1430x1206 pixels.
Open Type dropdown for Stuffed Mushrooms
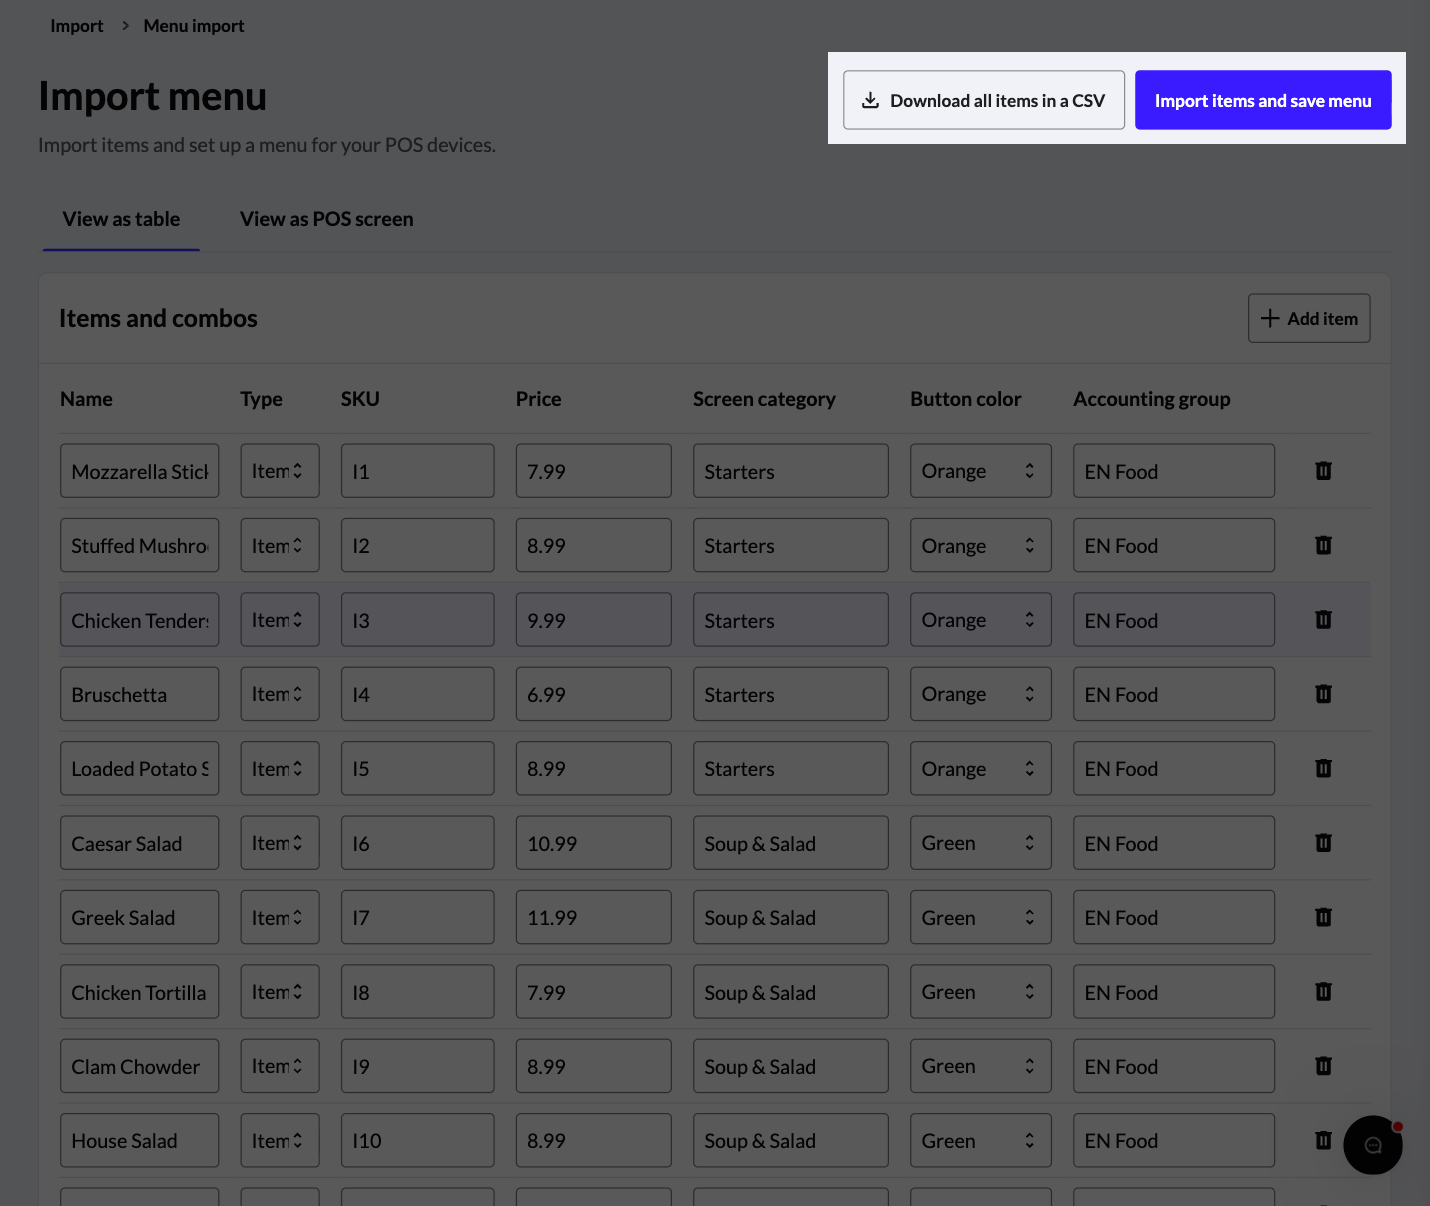[280, 545]
